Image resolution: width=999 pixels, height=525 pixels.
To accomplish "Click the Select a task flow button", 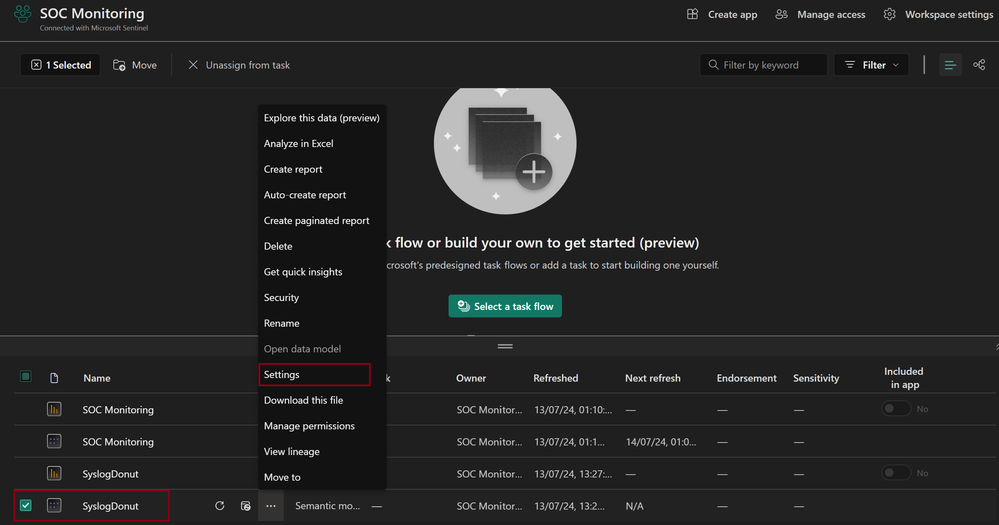I will [x=505, y=306].
